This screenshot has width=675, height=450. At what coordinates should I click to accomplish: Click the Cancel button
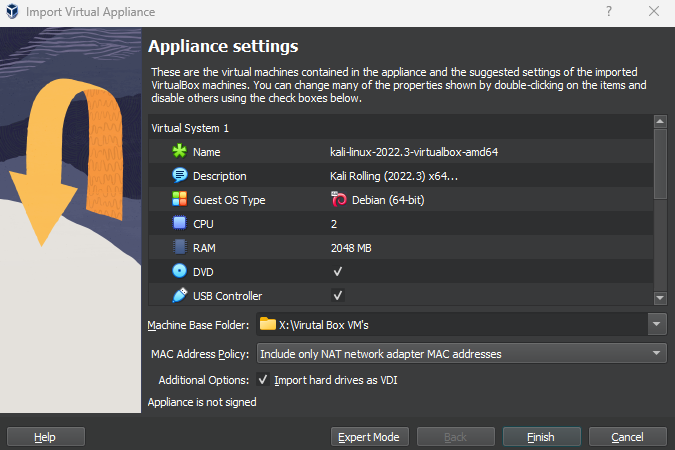[x=628, y=437]
